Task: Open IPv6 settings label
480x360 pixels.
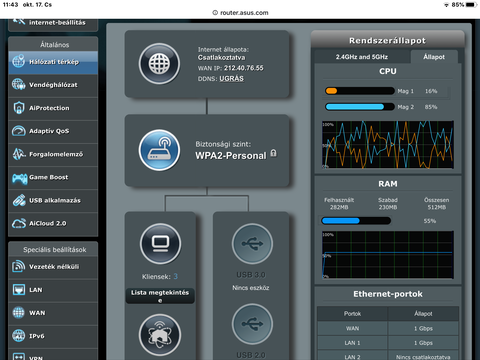Action: pos(37,336)
